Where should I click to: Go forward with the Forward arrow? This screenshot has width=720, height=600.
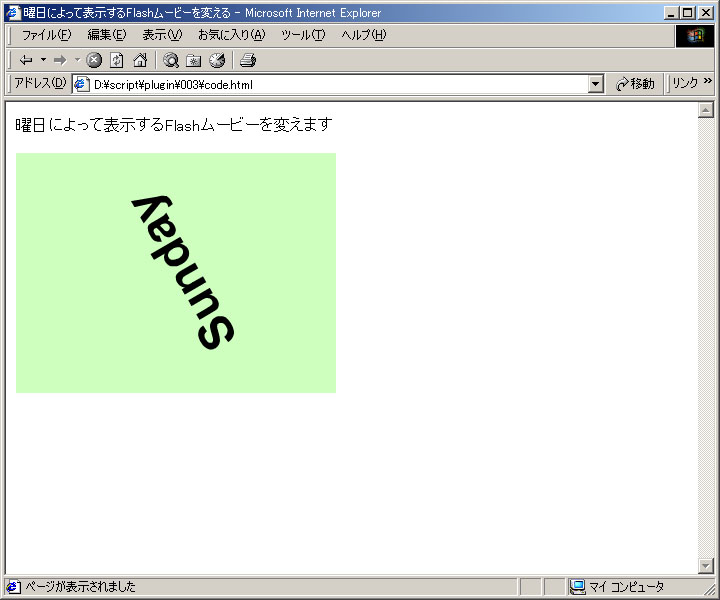coord(60,60)
